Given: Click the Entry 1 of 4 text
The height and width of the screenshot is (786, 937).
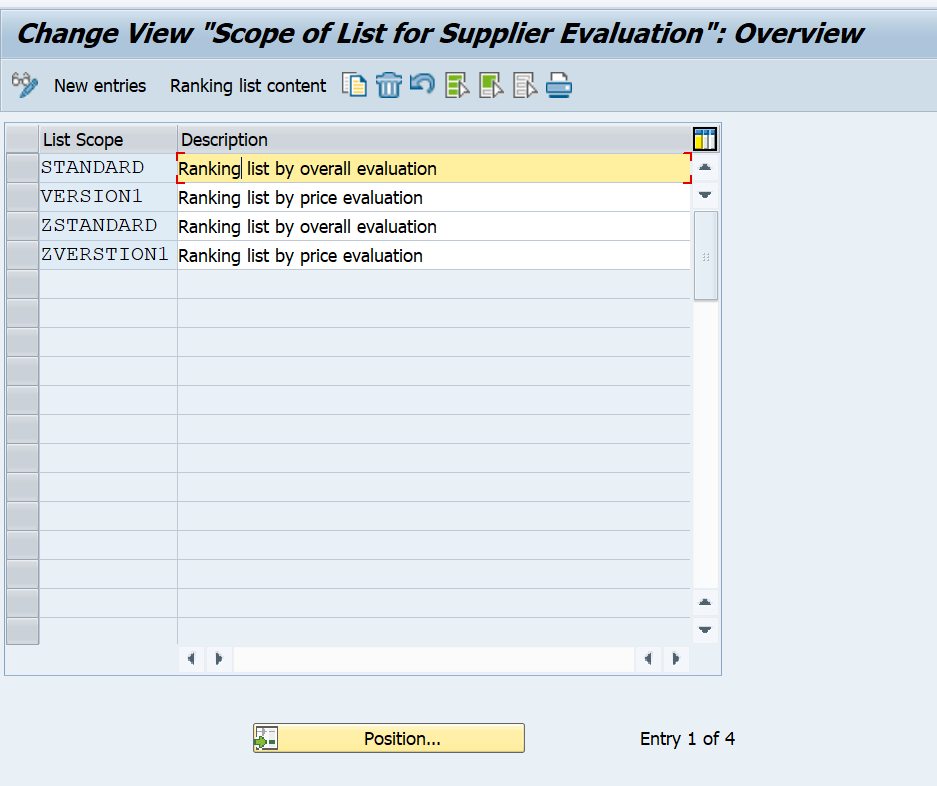Looking at the screenshot, I should coord(687,739).
